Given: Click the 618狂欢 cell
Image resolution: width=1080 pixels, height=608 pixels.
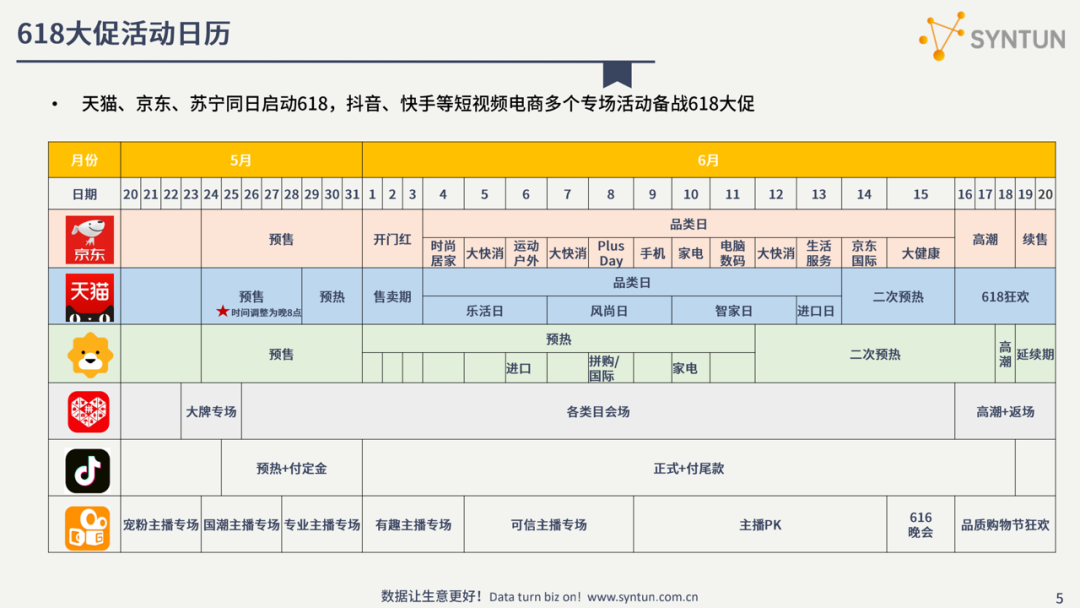Looking at the screenshot, I should click(1005, 296).
